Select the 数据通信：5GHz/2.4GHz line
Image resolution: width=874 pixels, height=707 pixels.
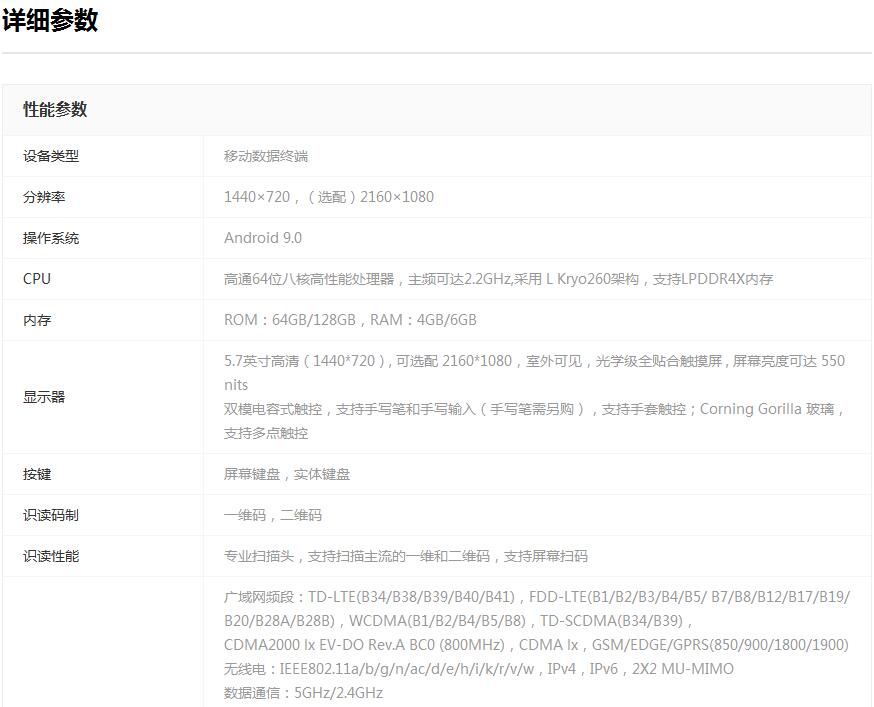(303, 693)
